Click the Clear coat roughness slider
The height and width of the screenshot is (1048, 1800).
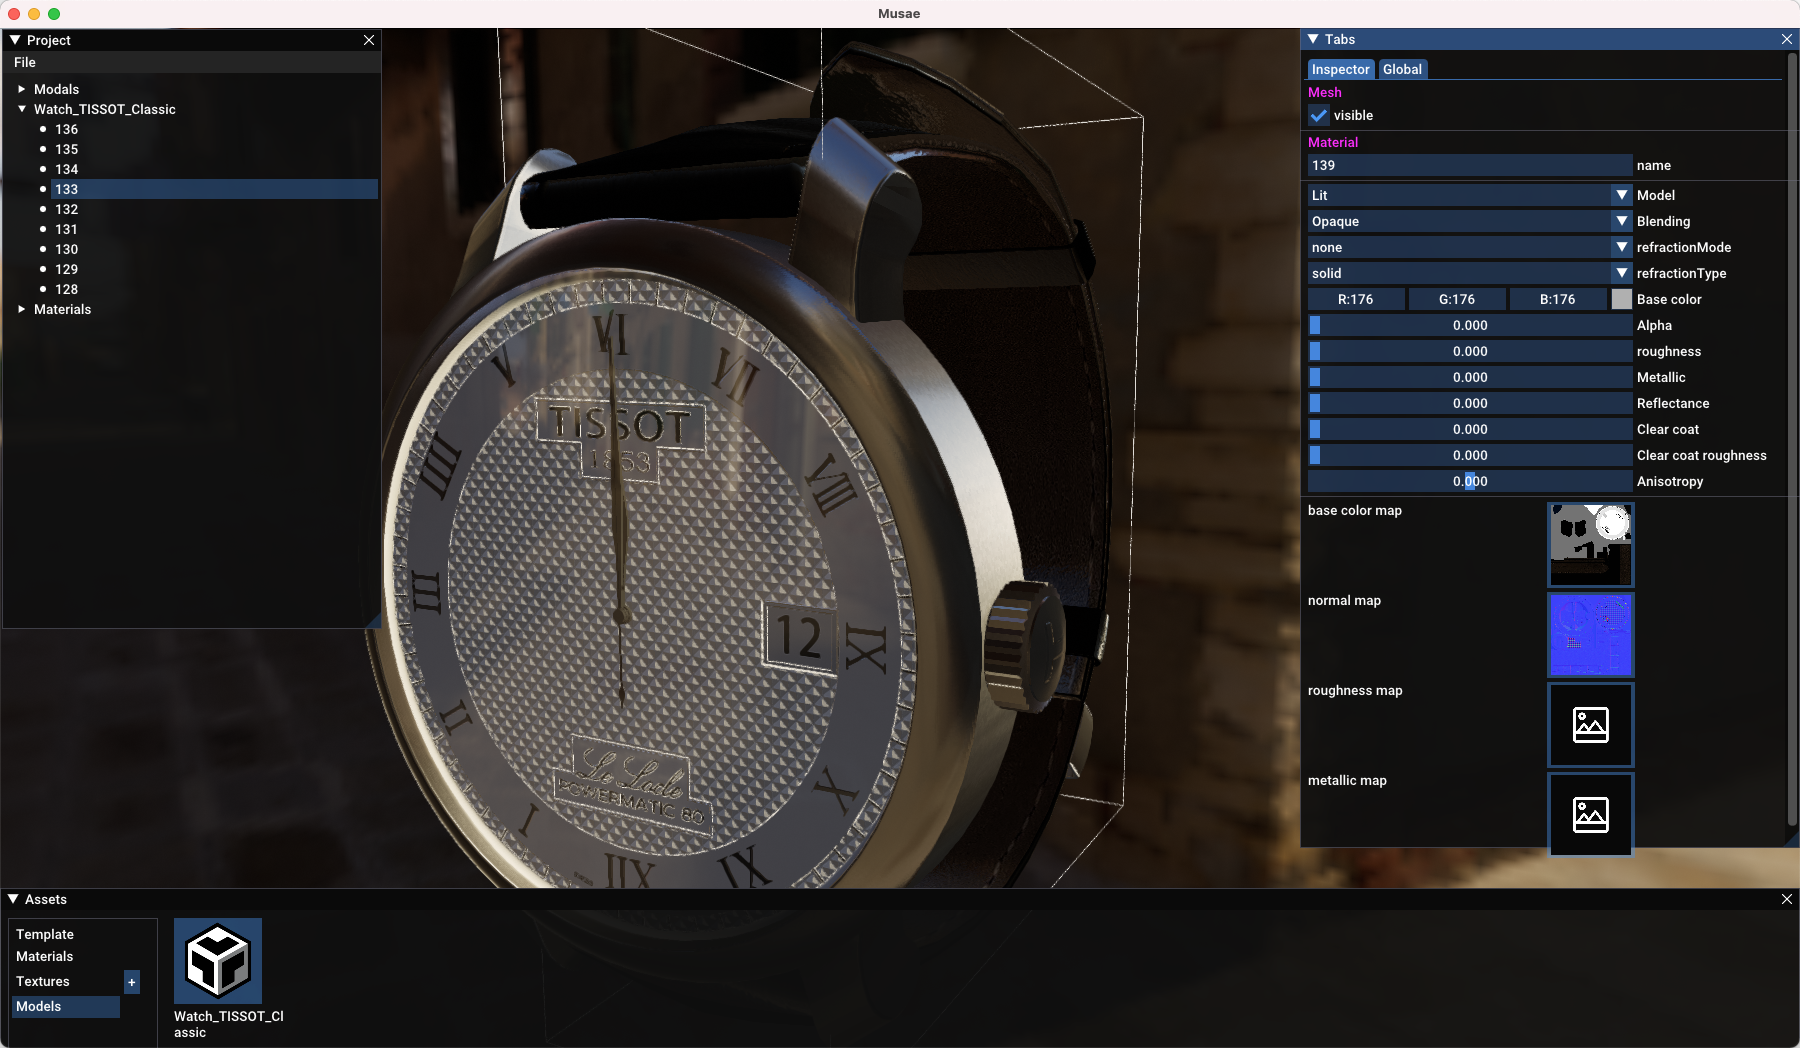tap(1470, 455)
